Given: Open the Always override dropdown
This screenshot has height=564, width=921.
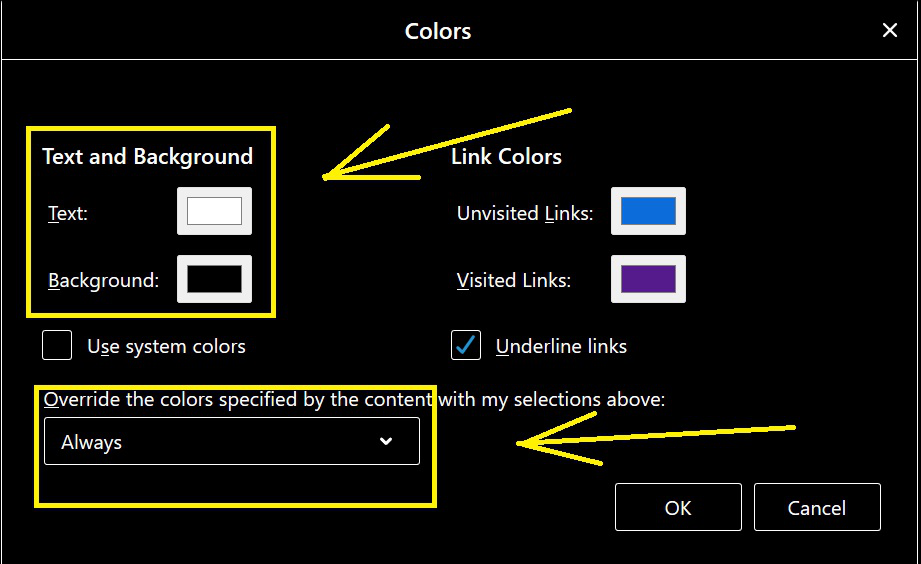Looking at the screenshot, I should (x=231, y=442).
